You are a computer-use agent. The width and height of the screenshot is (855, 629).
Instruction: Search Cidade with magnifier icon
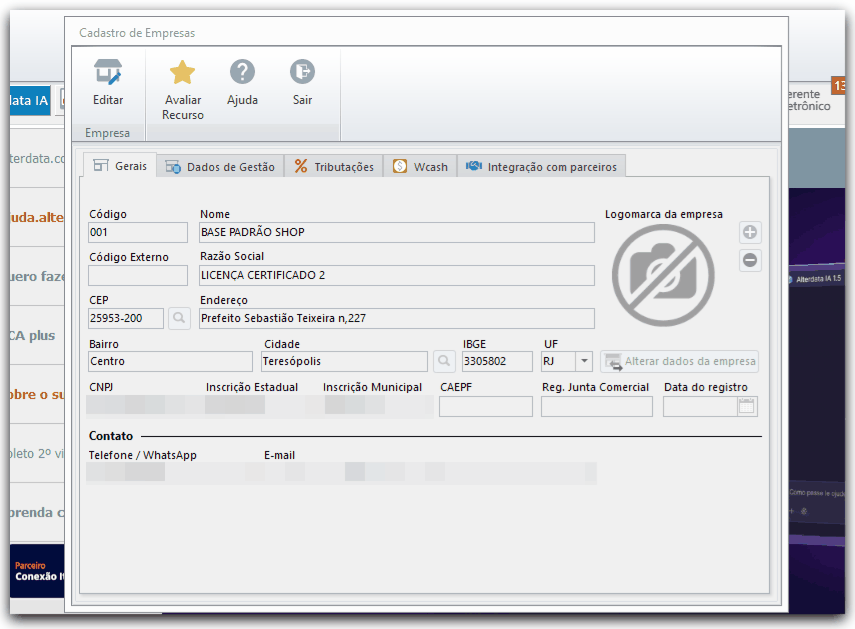pyautogui.click(x=444, y=361)
